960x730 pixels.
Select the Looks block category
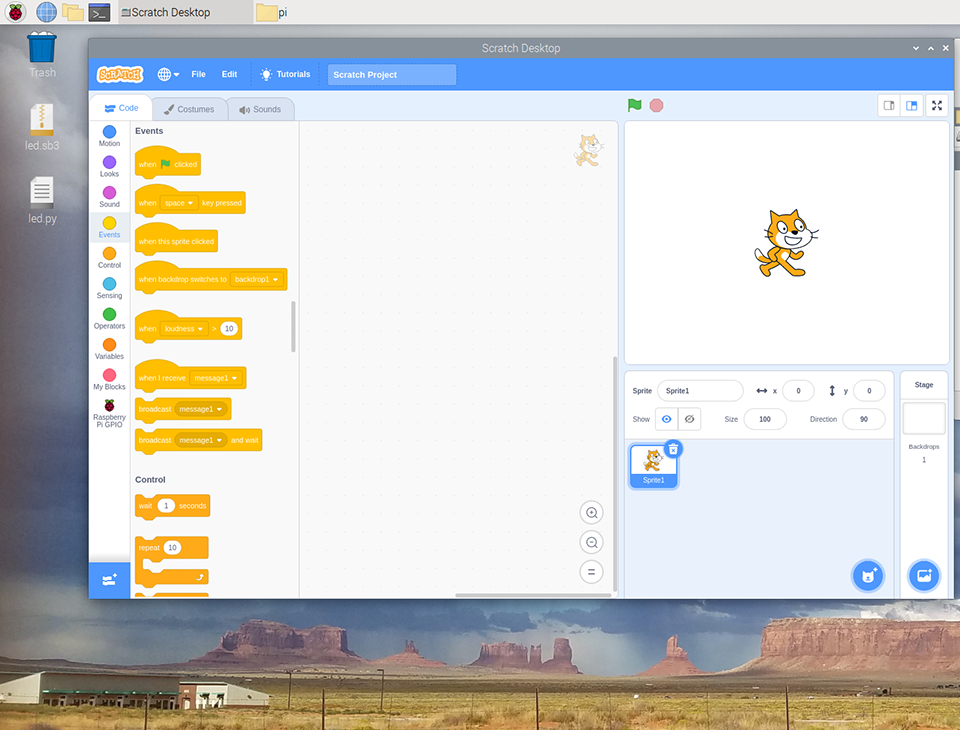coord(110,167)
